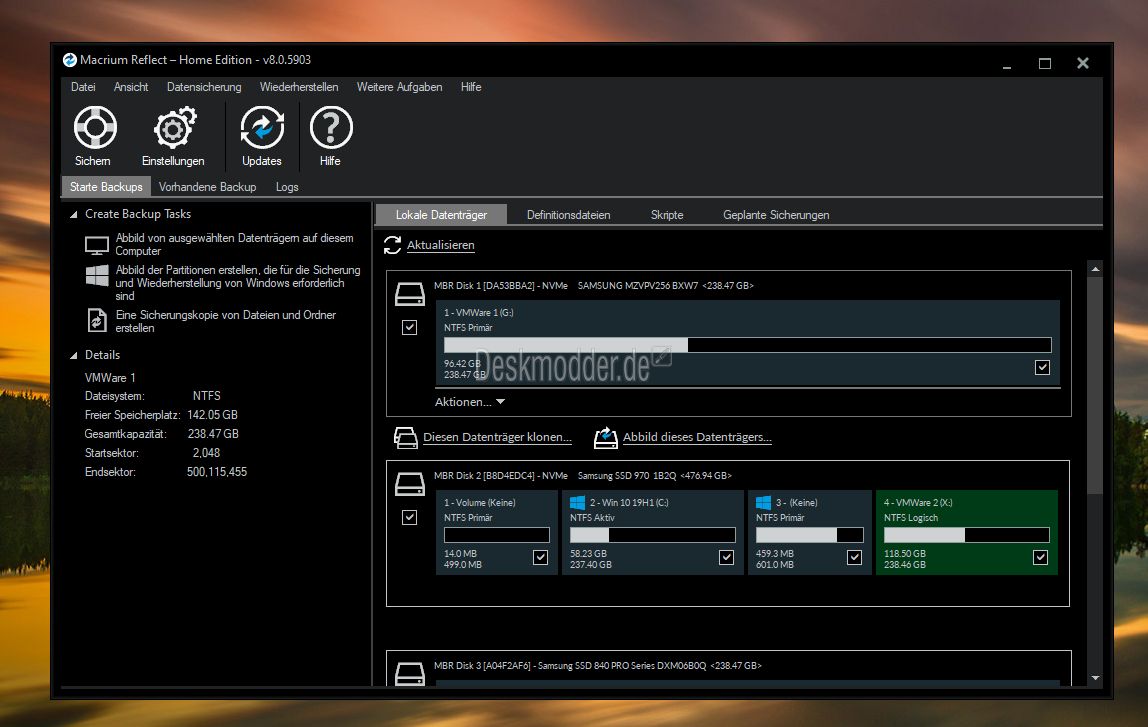Click the Endsektor value 500,115,455

(x=217, y=472)
